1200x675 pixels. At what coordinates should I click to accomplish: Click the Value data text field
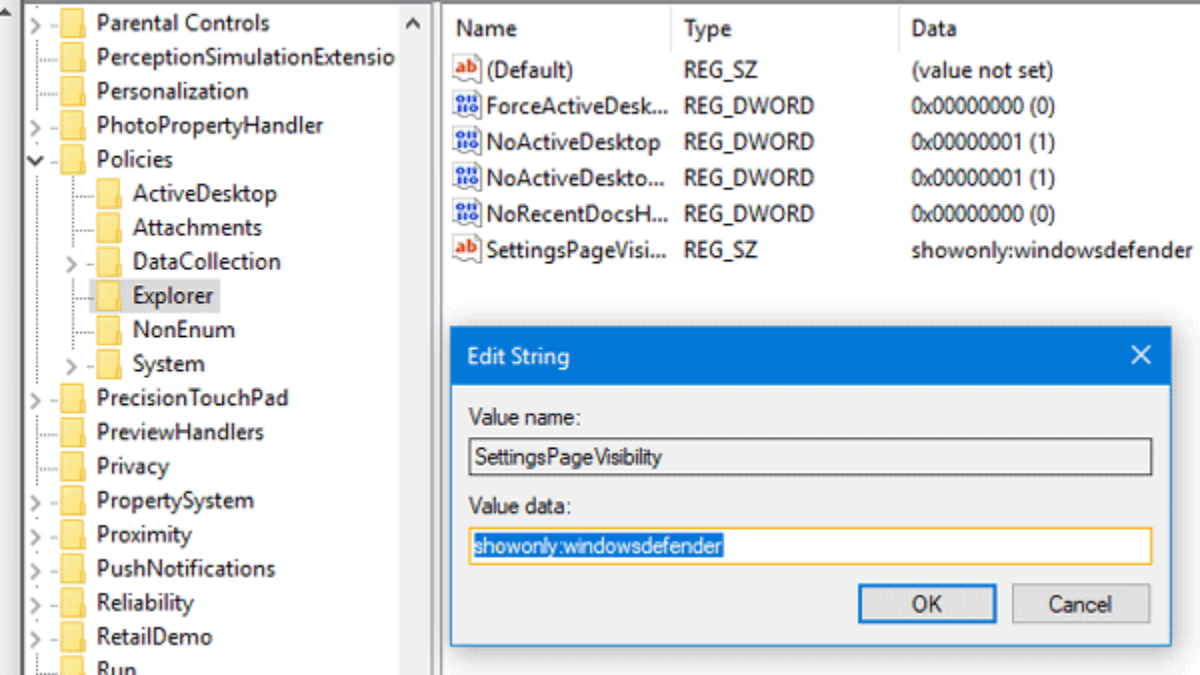[x=810, y=546]
